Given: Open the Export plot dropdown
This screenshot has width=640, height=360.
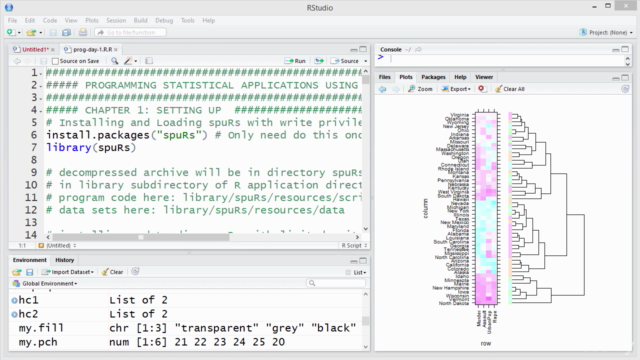Looking at the screenshot, I should 456,89.
